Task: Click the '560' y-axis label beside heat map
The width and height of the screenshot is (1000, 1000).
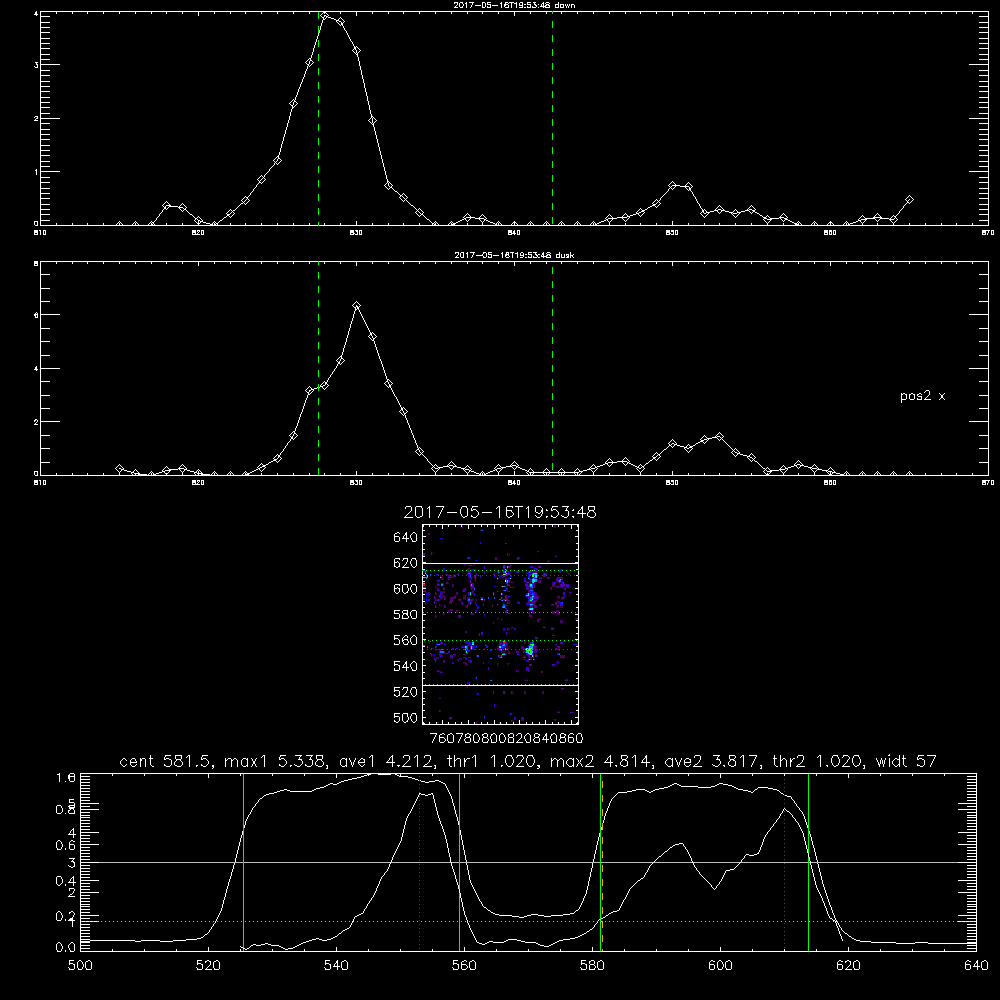Action: pyautogui.click(x=406, y=640)
